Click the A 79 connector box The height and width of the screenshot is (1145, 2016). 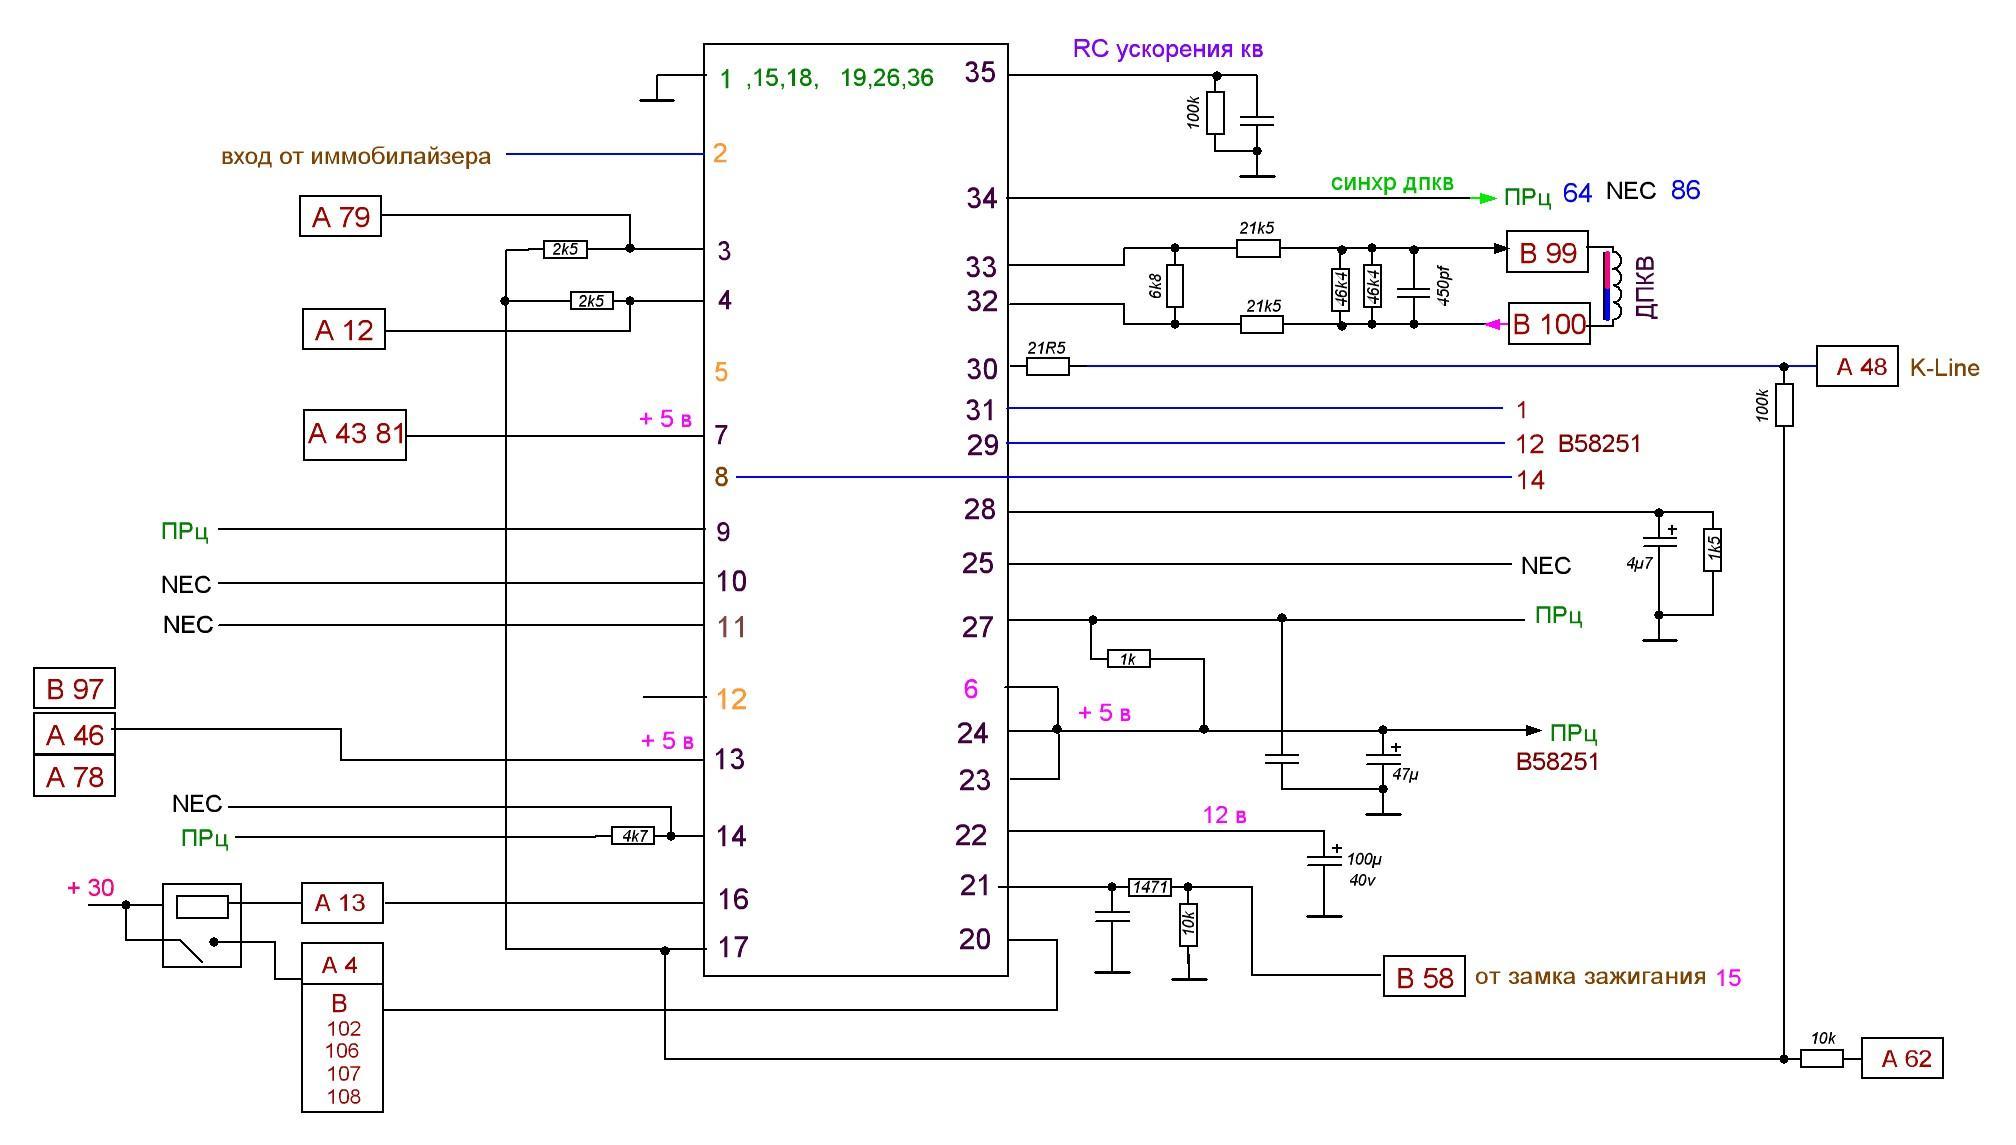(x=340, y=216)
